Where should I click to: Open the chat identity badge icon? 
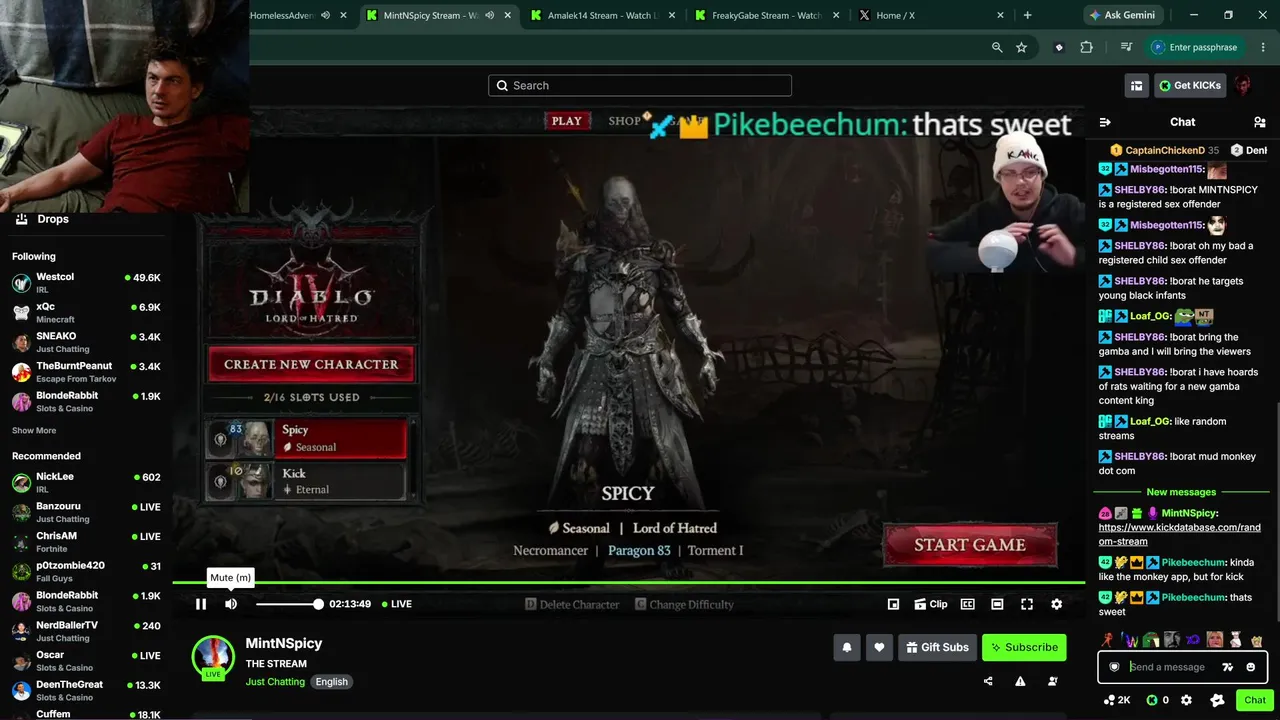(x=1114, y=667)
